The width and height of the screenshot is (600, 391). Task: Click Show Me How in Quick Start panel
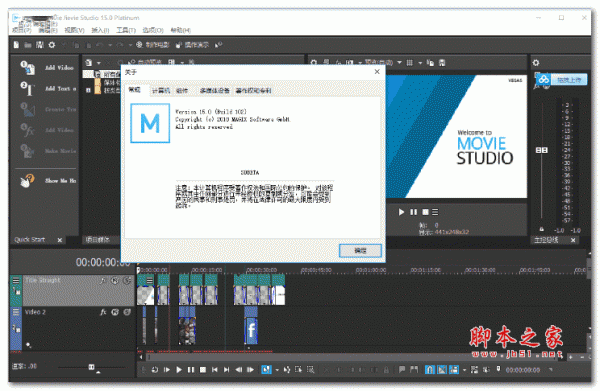click(48, 180)
